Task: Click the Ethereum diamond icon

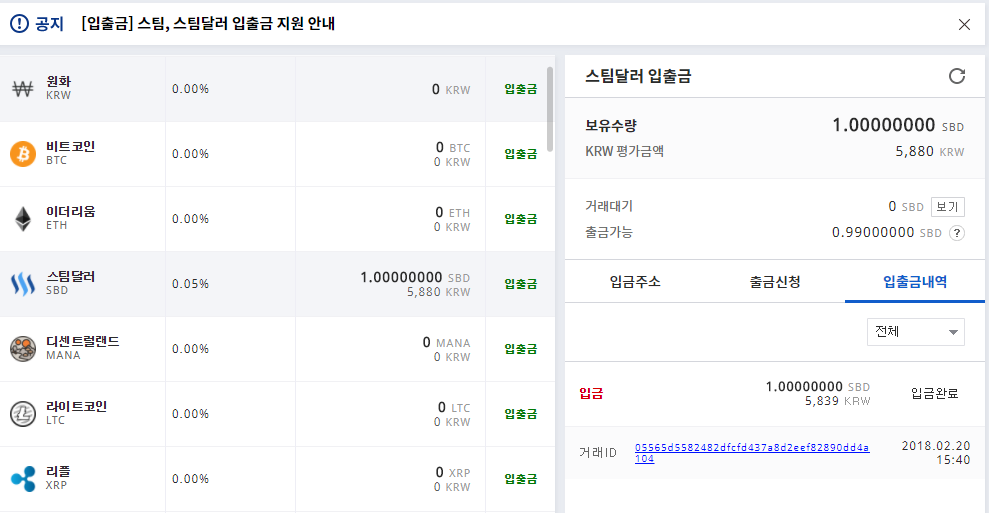Action: pyautogui.click(x=23, y=219)
